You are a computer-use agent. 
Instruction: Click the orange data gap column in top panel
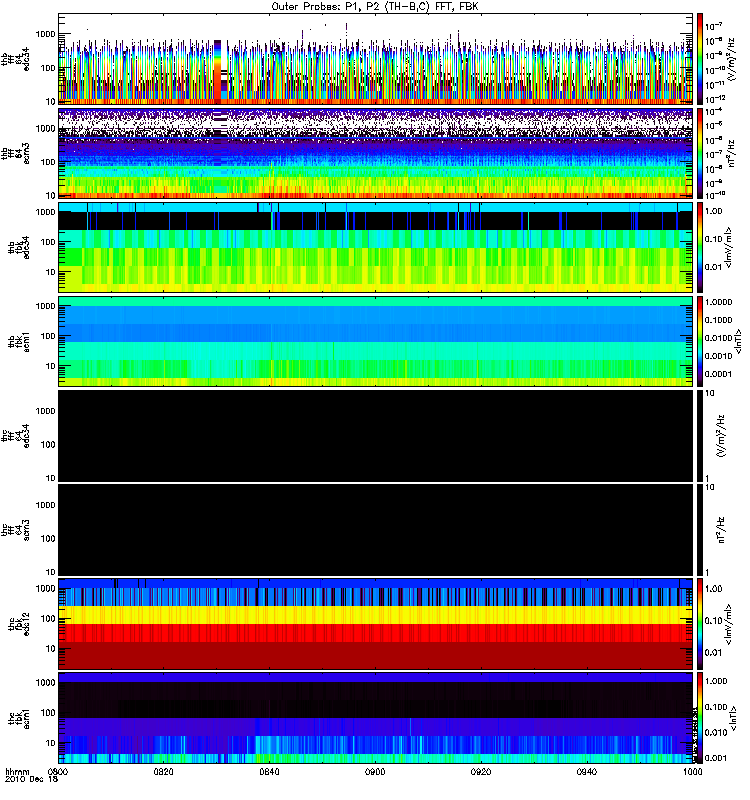tap(217, 72)
